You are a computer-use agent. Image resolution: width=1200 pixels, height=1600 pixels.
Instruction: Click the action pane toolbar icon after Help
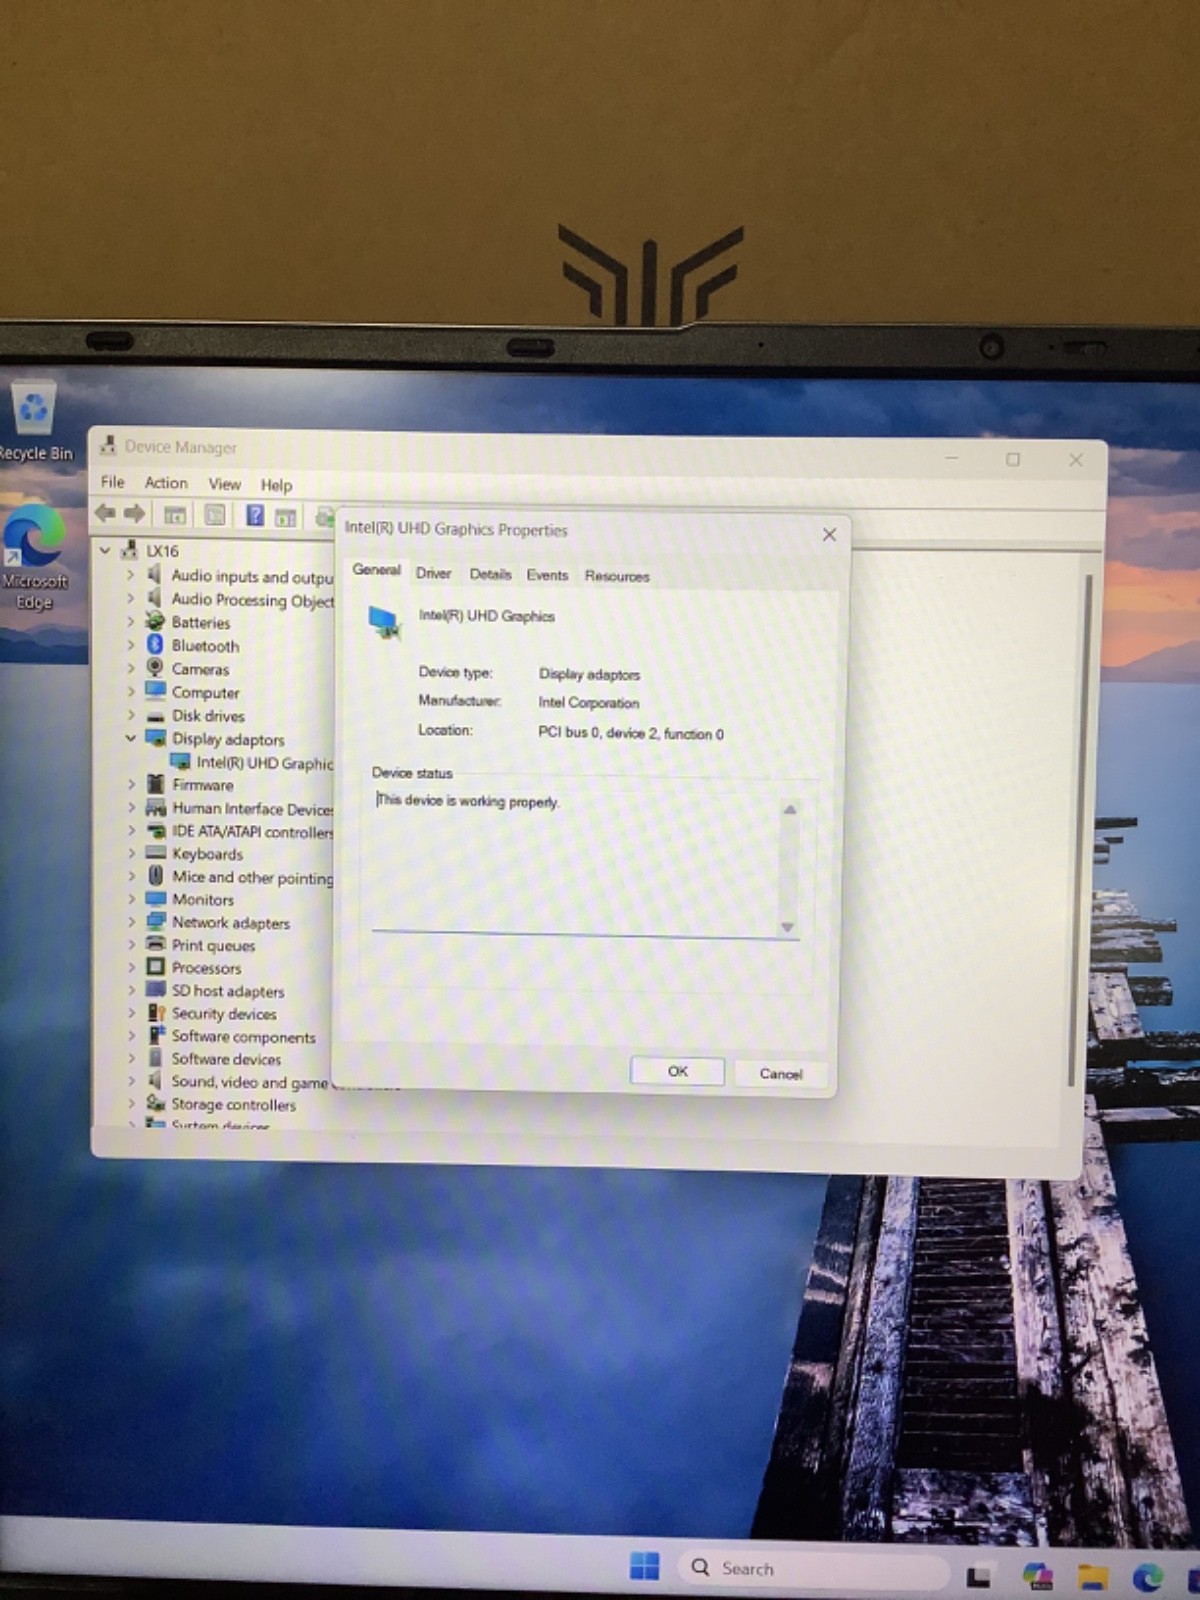(286, 517)
